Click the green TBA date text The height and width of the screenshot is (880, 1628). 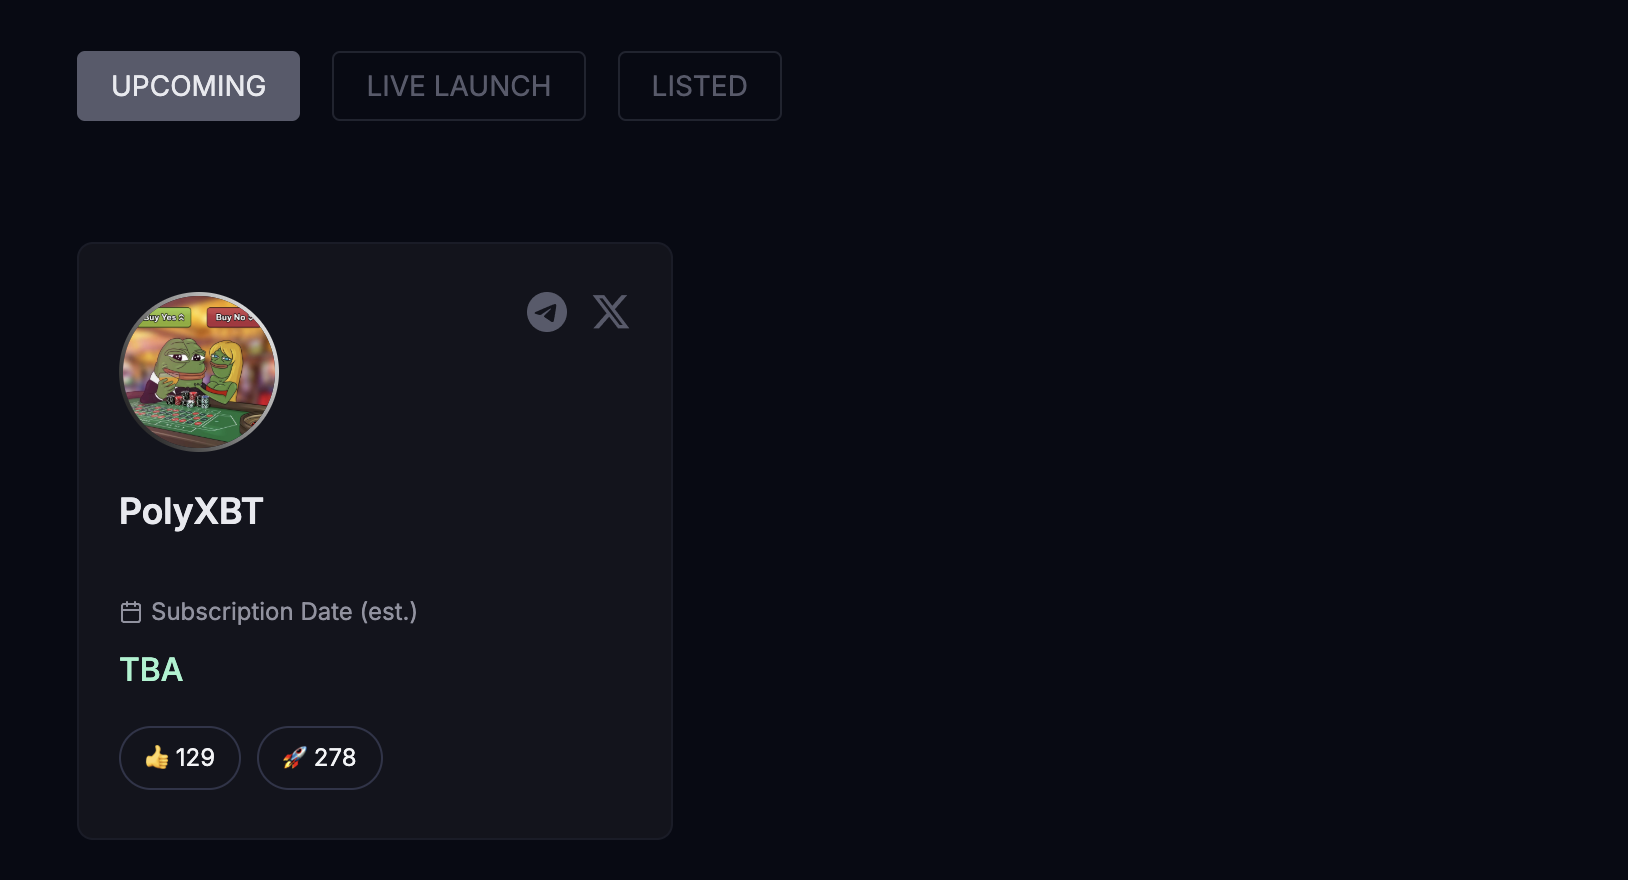(151, 669)
